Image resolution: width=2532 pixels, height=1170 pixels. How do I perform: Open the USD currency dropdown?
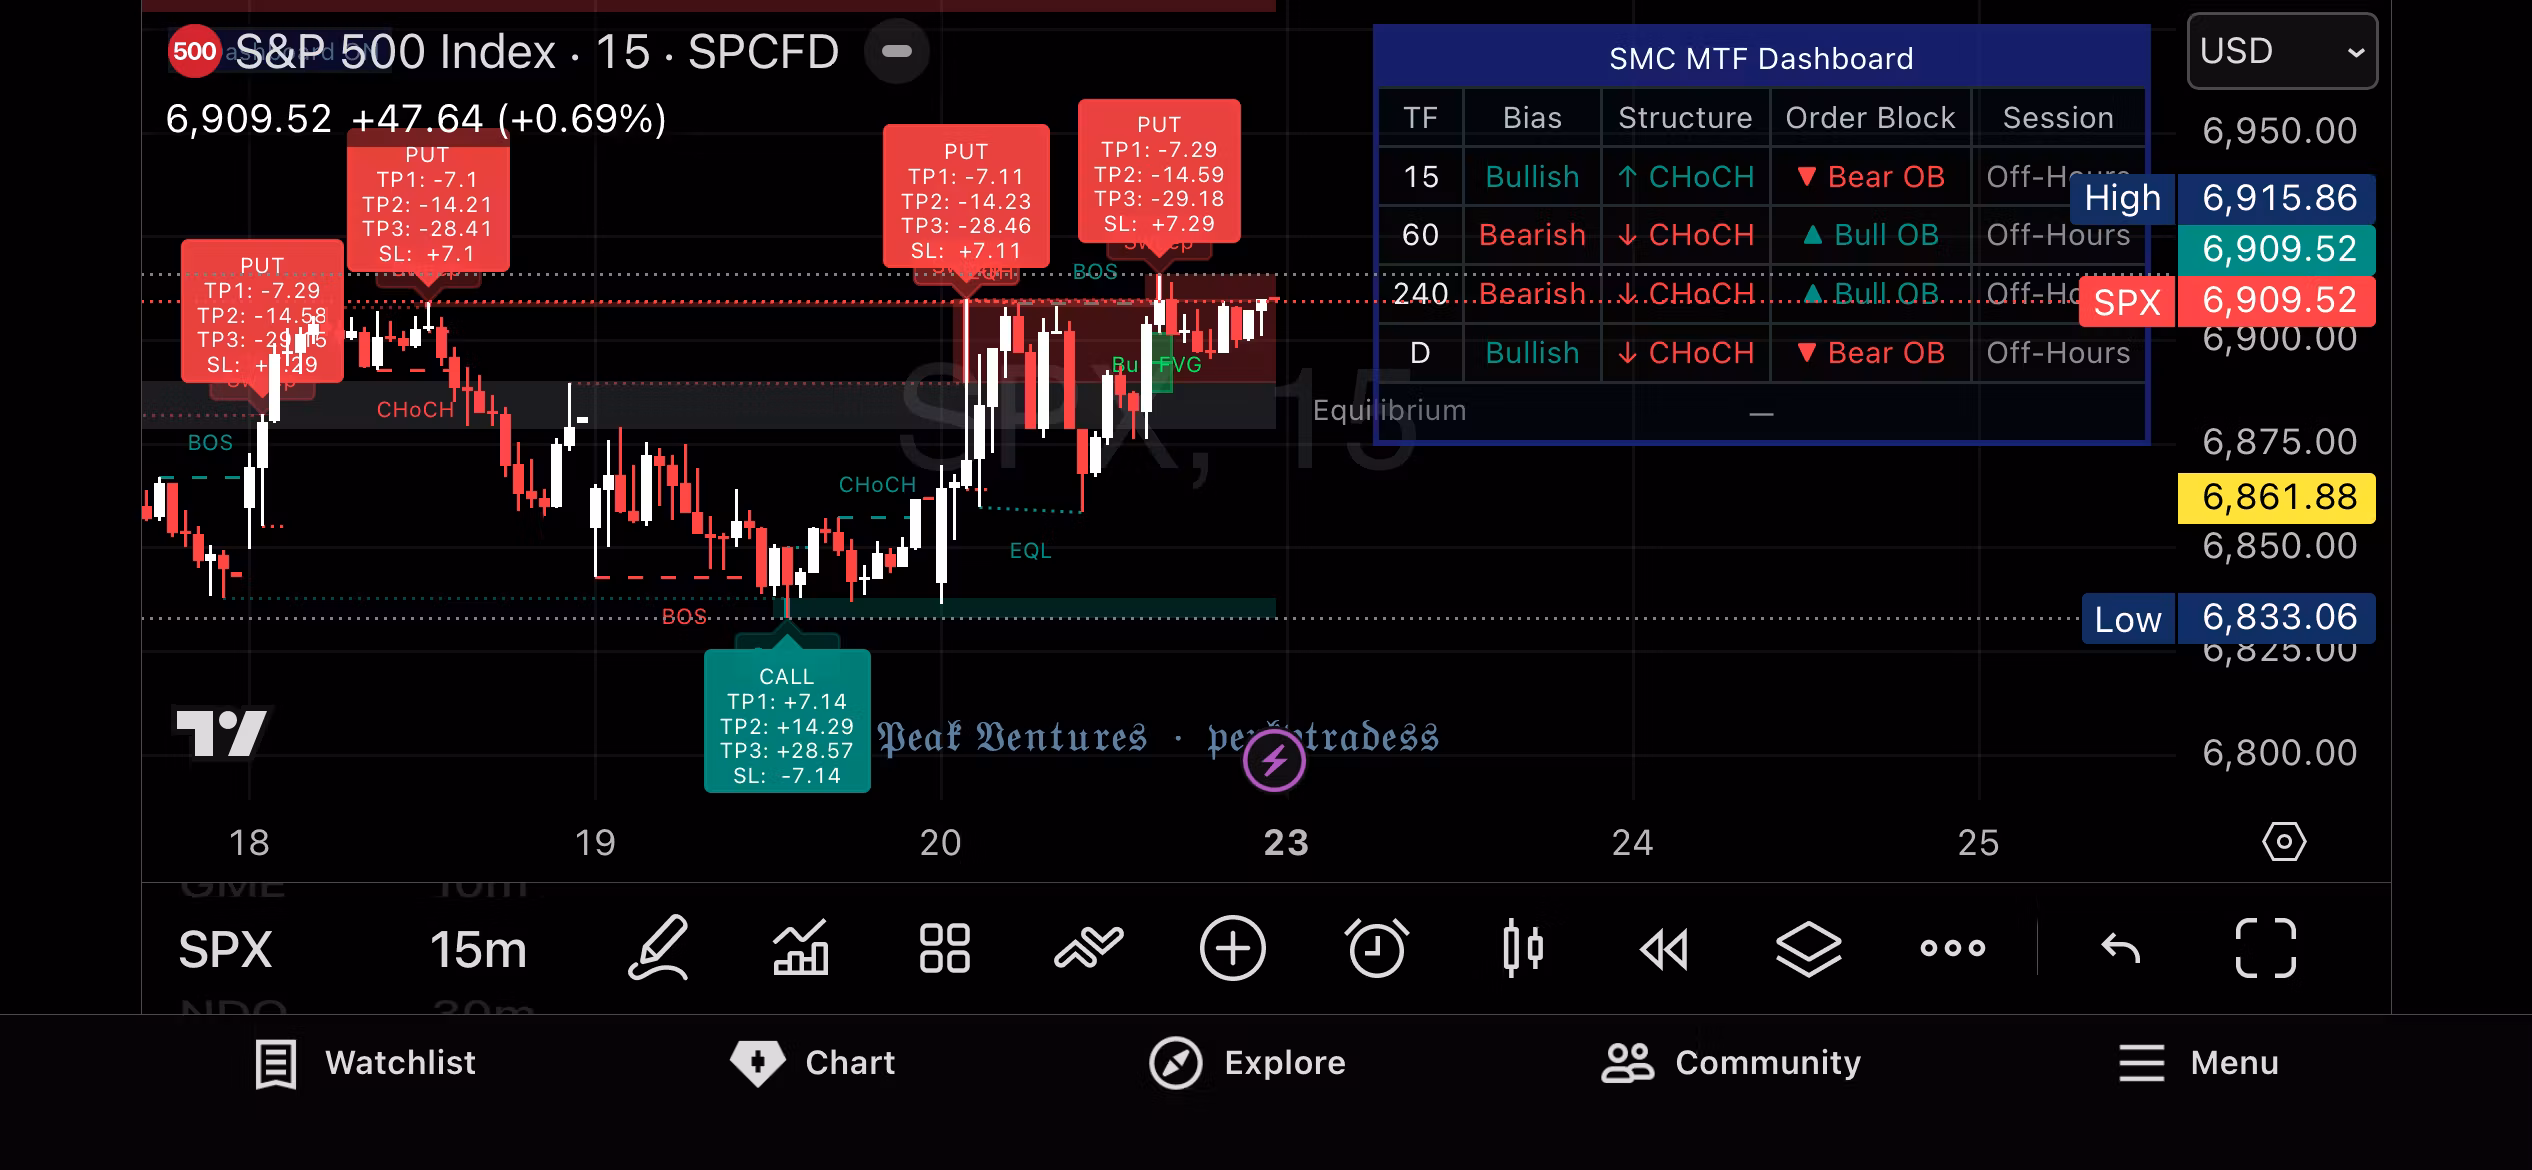click(x=2281, y=51)
